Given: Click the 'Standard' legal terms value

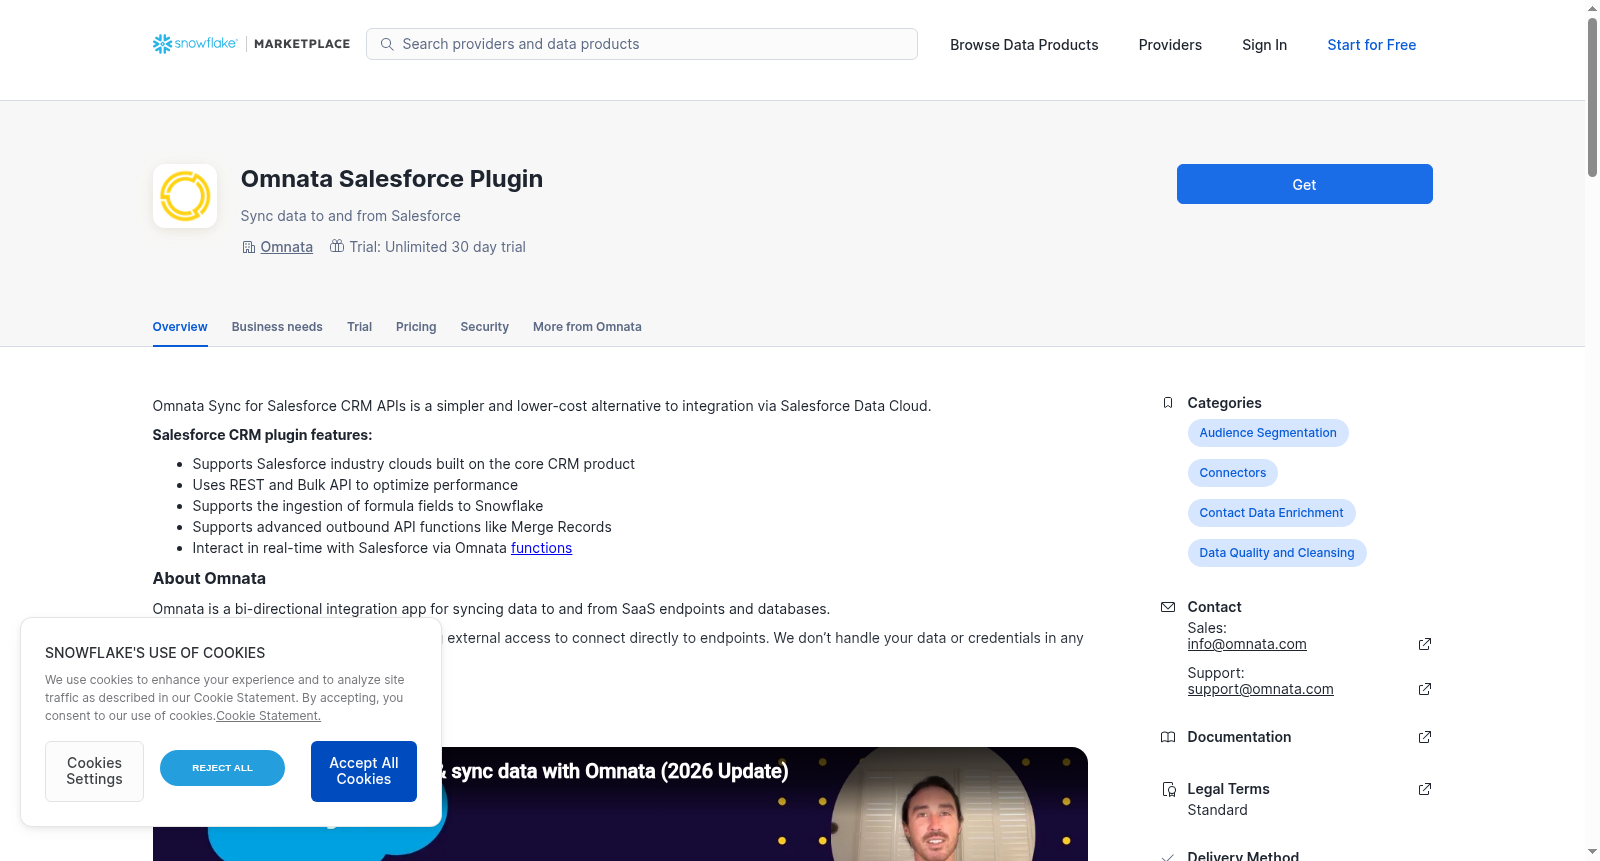Looking at the screenshot, I should point(1217,810).
